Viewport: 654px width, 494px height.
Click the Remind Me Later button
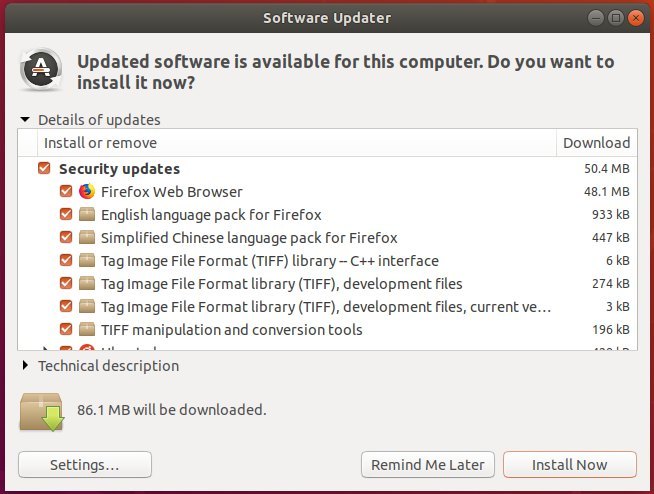pos(428,464)
